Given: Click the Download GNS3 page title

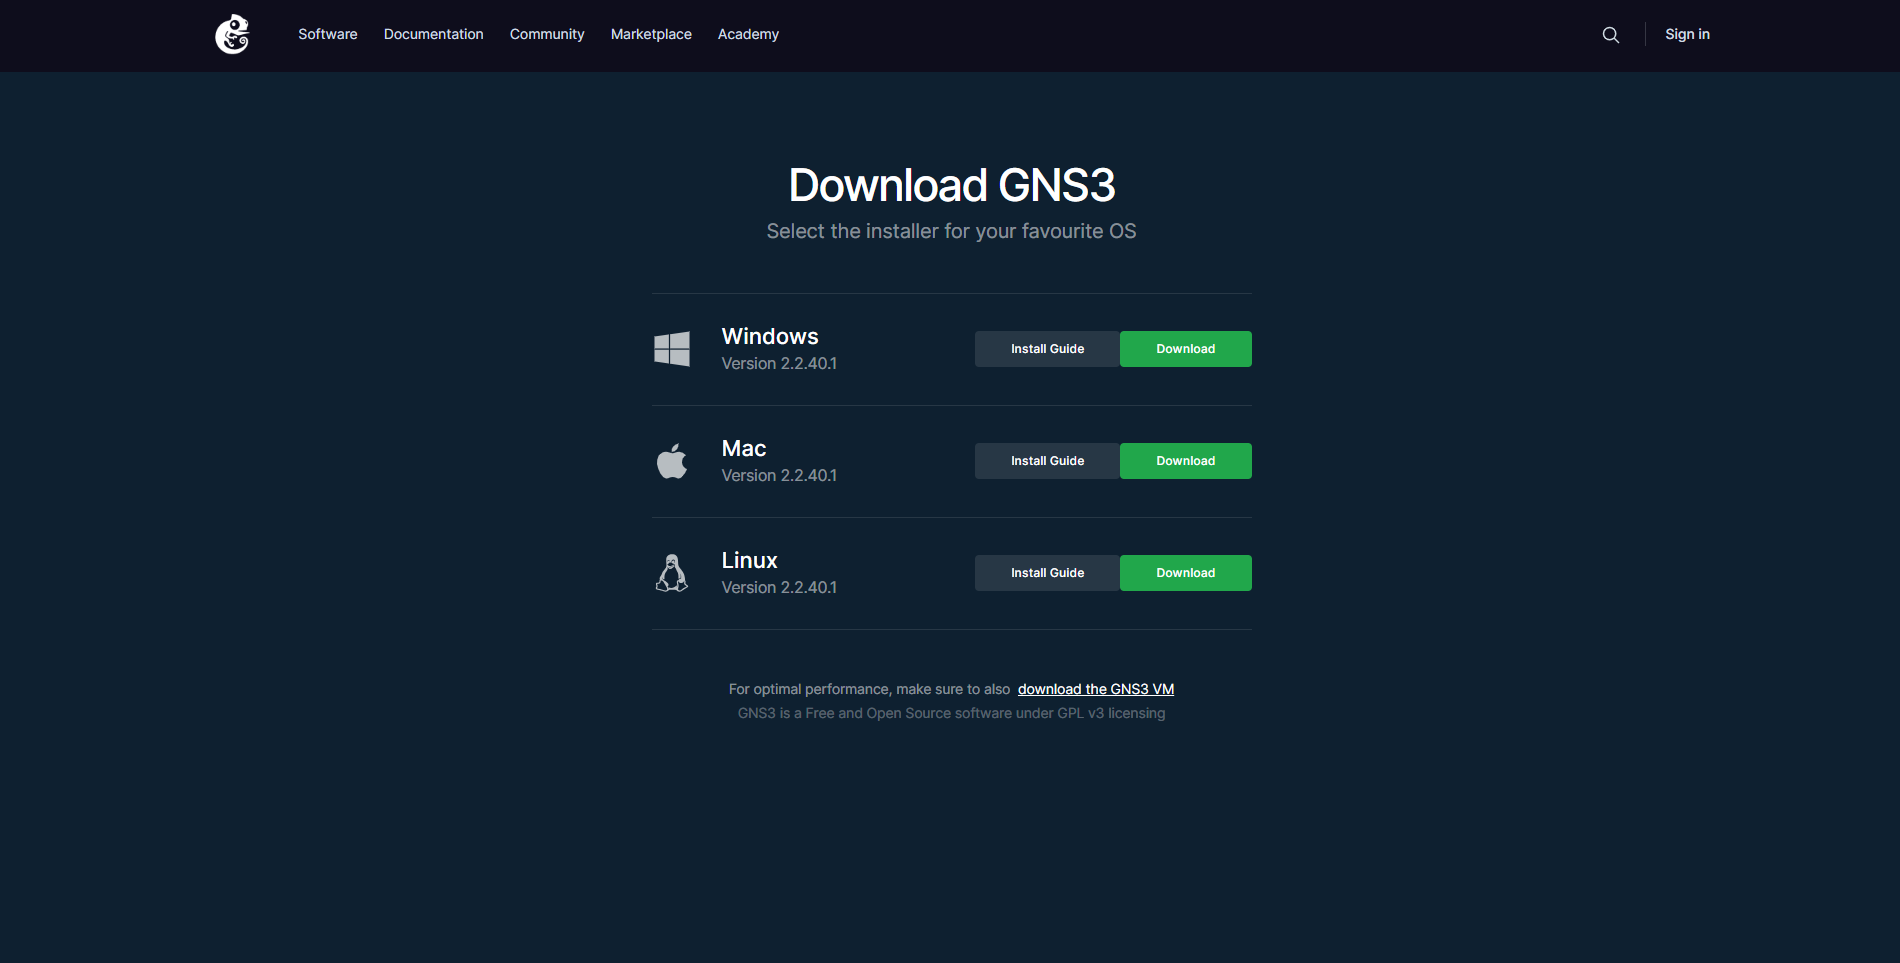Looking at the screenshot, I should point(952,186).
